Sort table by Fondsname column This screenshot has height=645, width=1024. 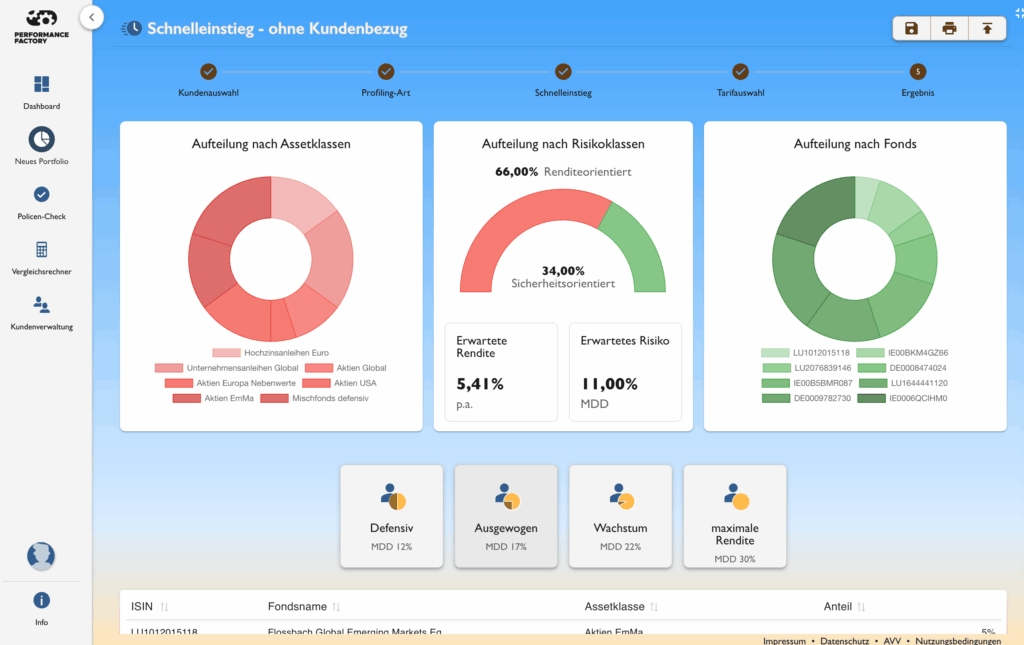point(335,607)
